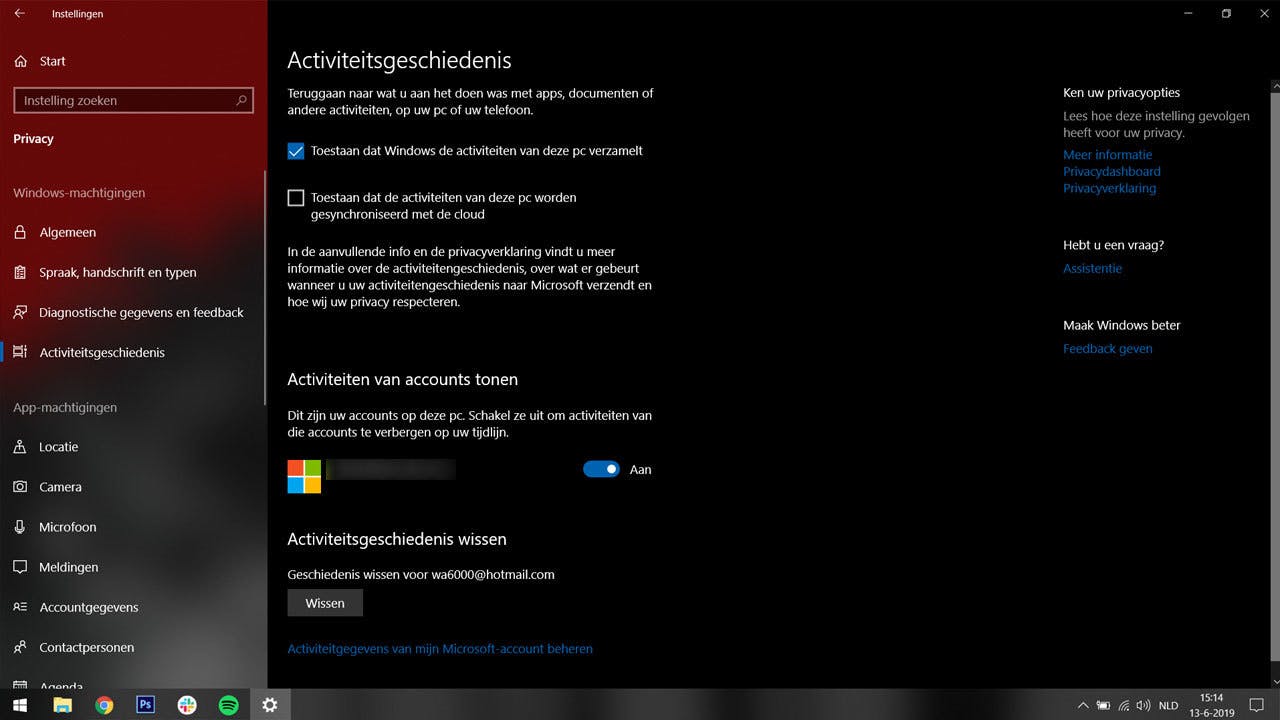Image resolution: width=1280 pixels, height=720 pixels.
Task: Expand hidden icons in the system tray
Action: (1083, 705)
